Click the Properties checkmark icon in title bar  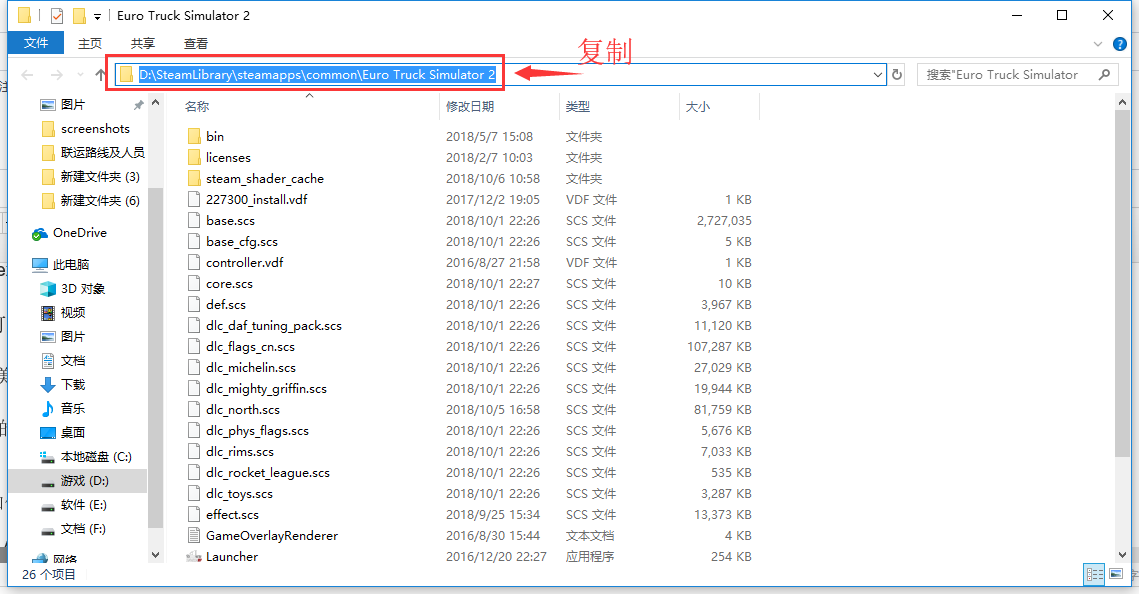pos(57,15)
